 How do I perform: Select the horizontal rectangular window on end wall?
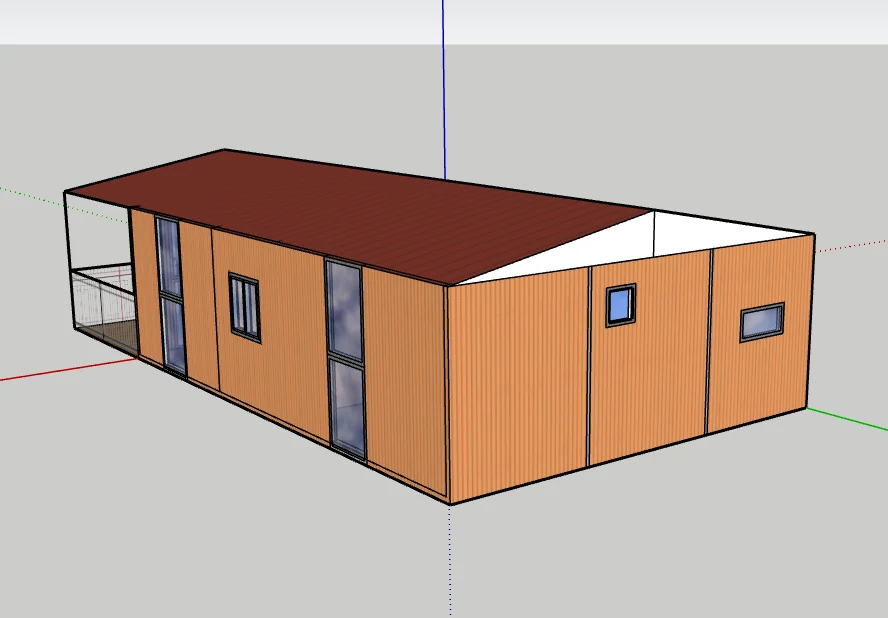pyautogui.click(x=762, y=322)
